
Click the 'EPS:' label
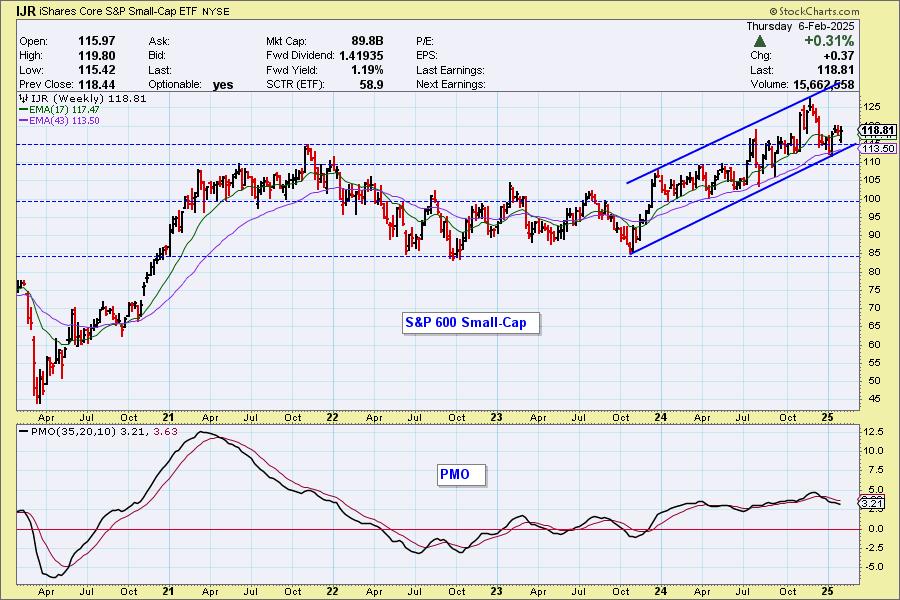point(426,56)
